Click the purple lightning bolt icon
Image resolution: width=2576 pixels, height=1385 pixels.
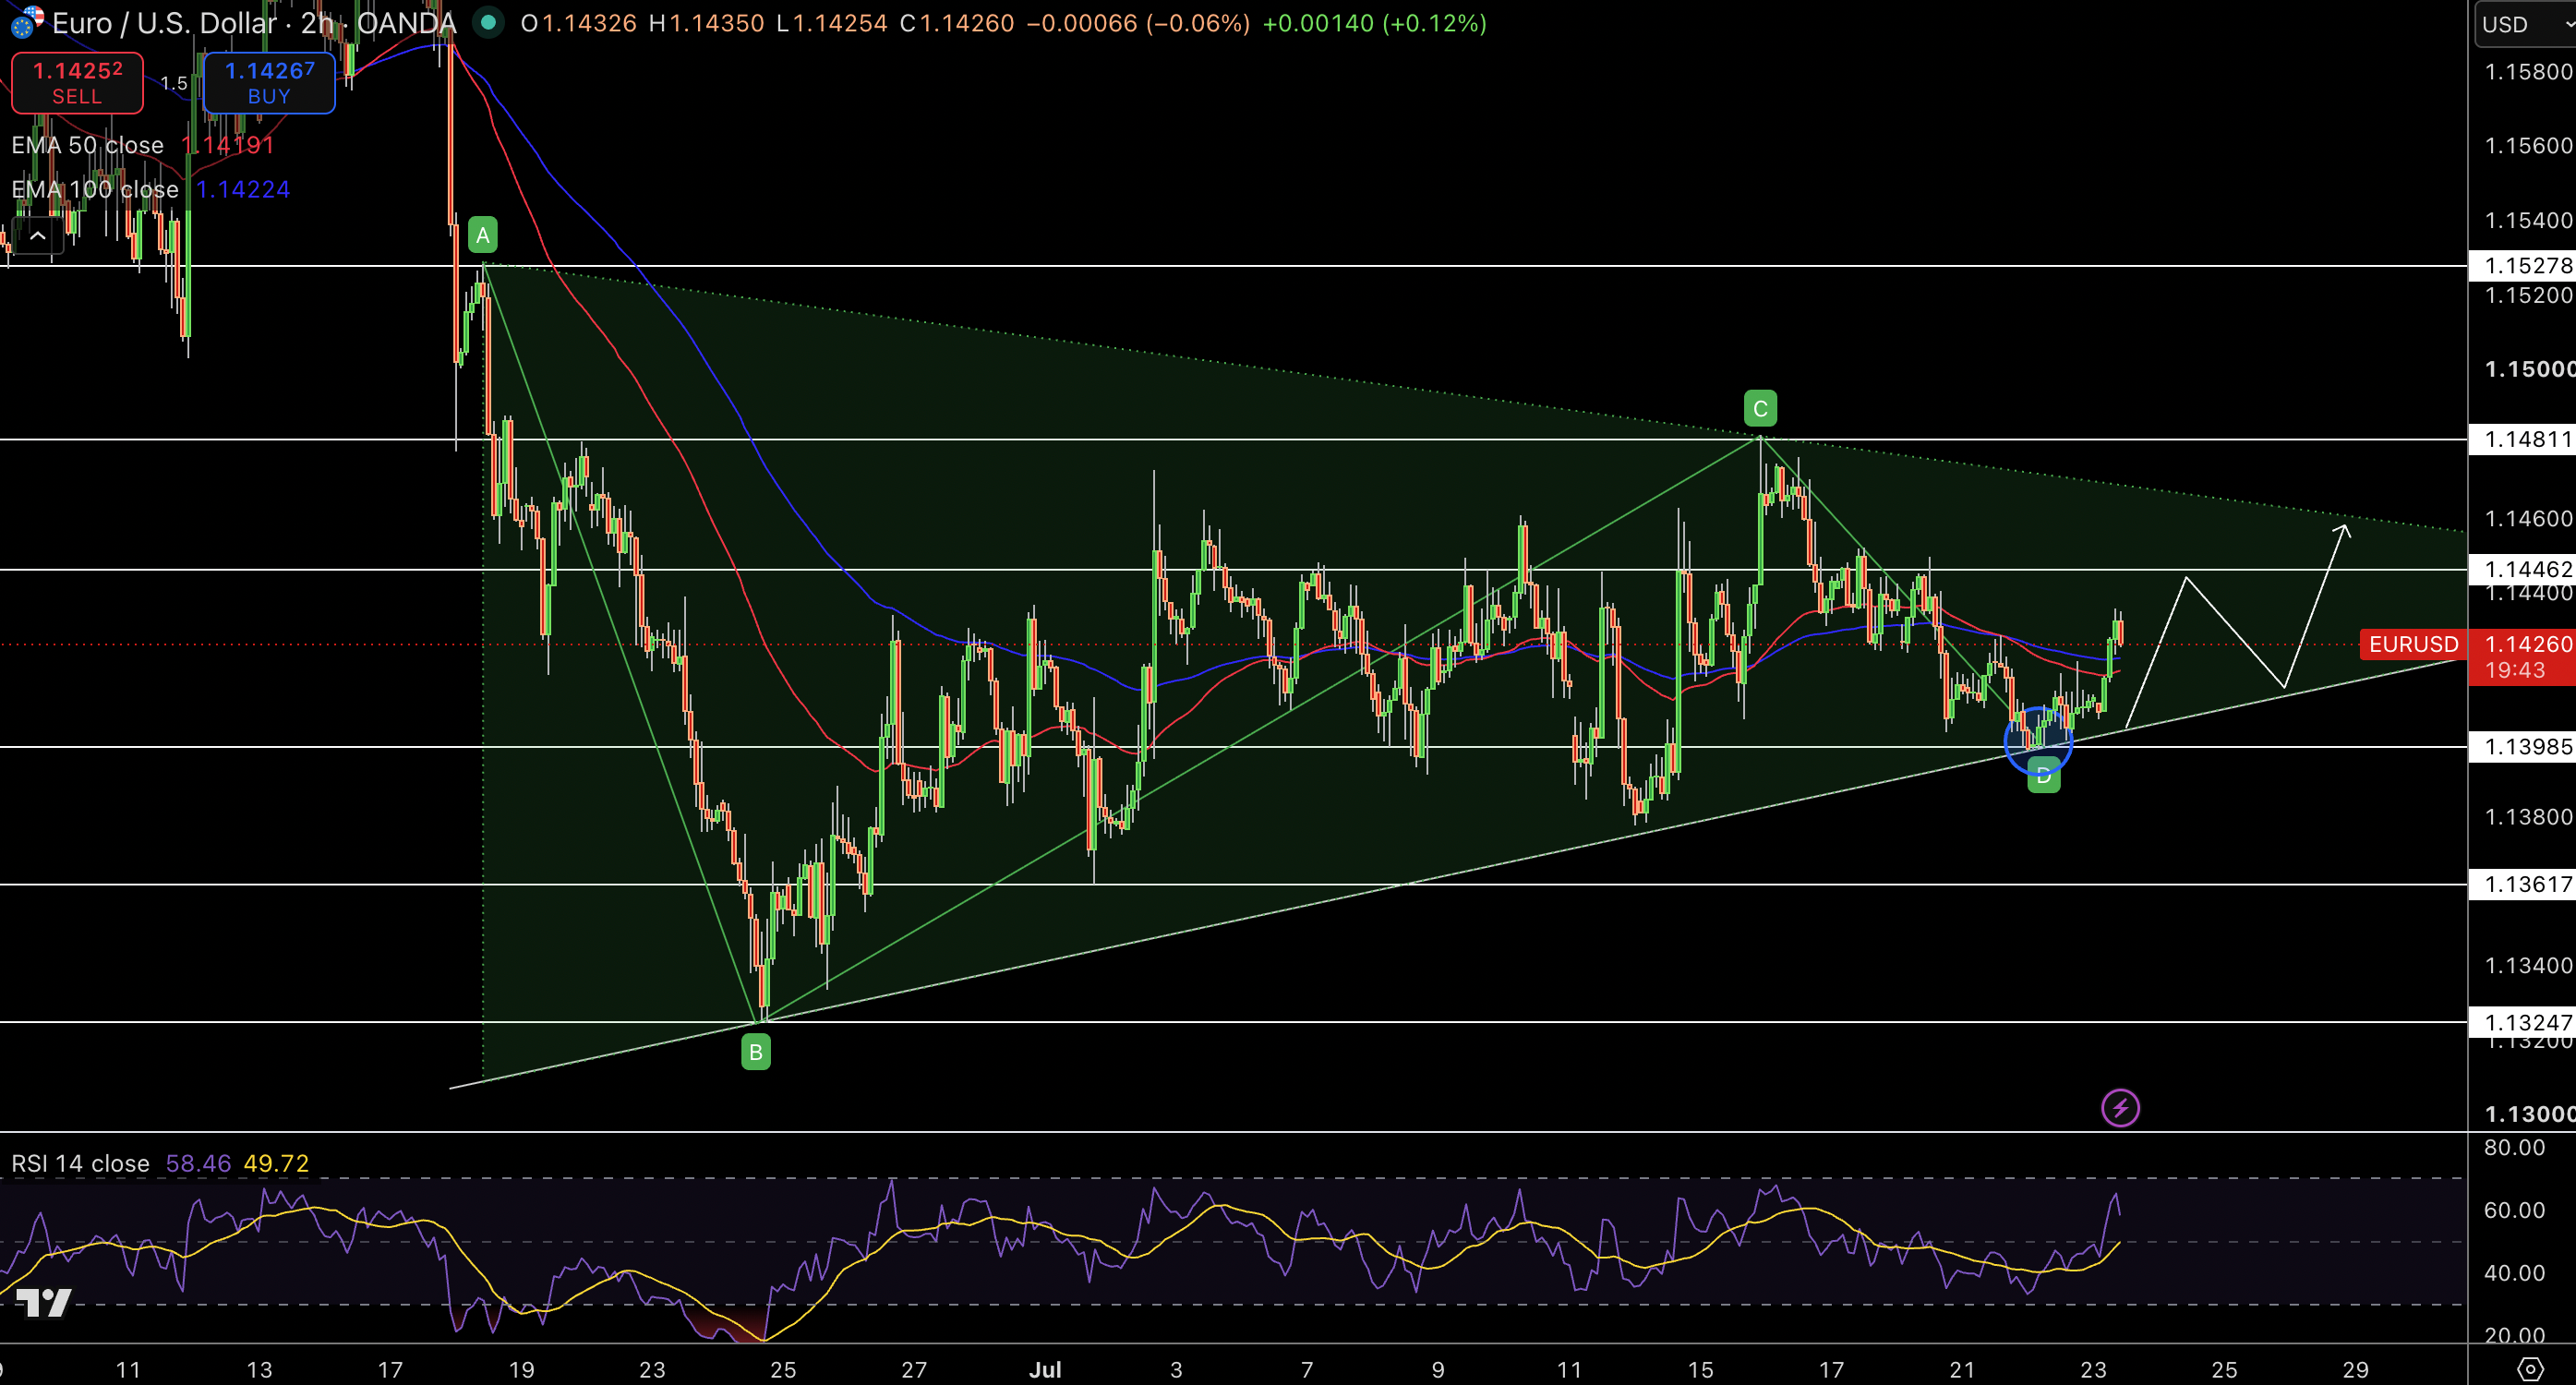click(2120, 1108)
